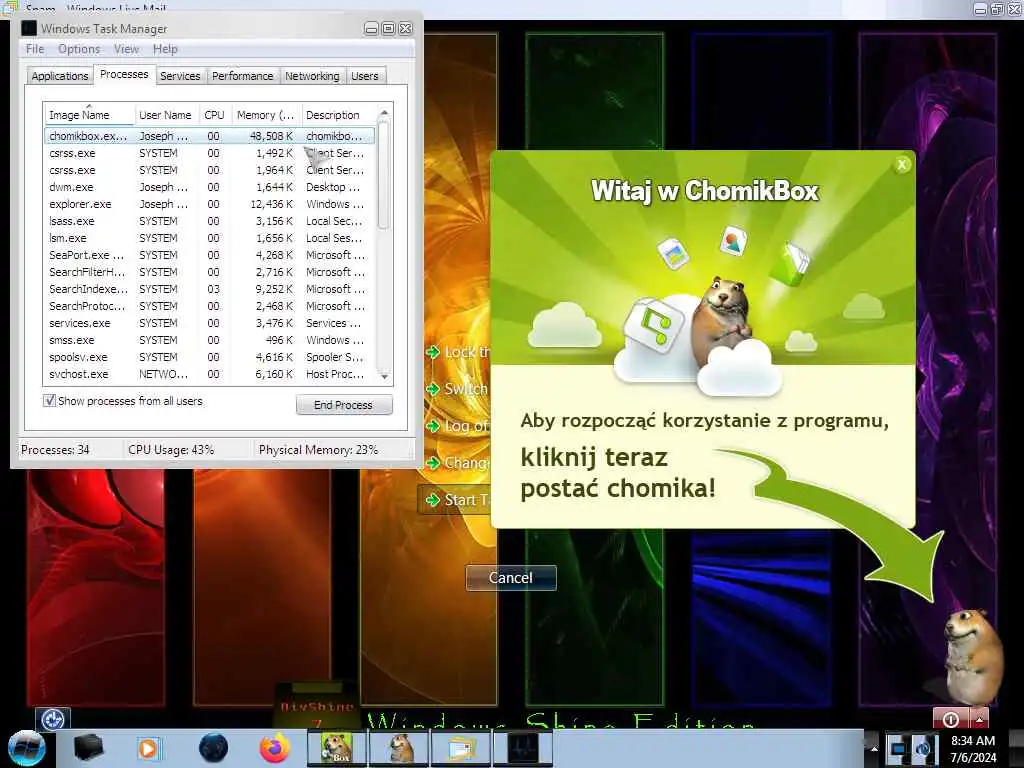Switch to the ChomikBox 'Box' taskbar button
Image resolution: width=1024 pixels, height=768 pixels.
pyautogui.click(x=337, y=748)
